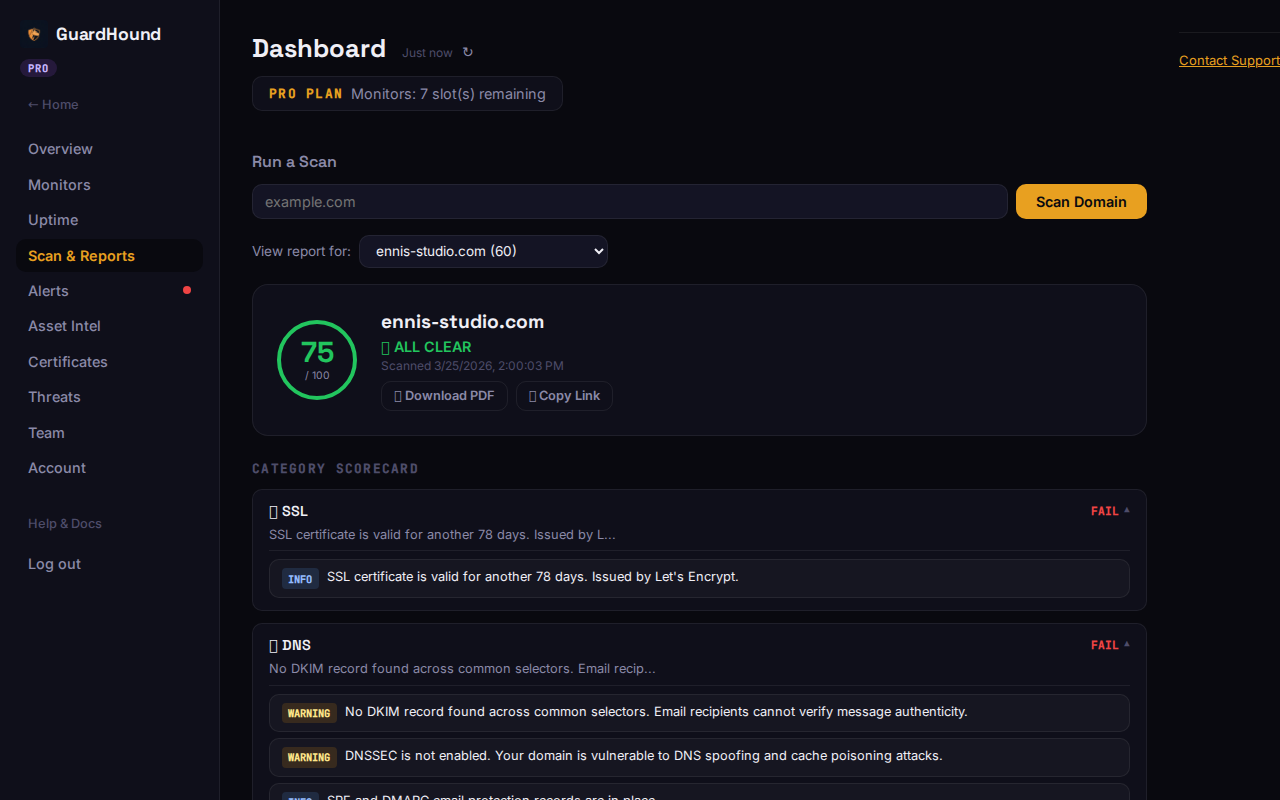Click the Copy Link button
Screen dimensions: 1280x800
point(564,396)
